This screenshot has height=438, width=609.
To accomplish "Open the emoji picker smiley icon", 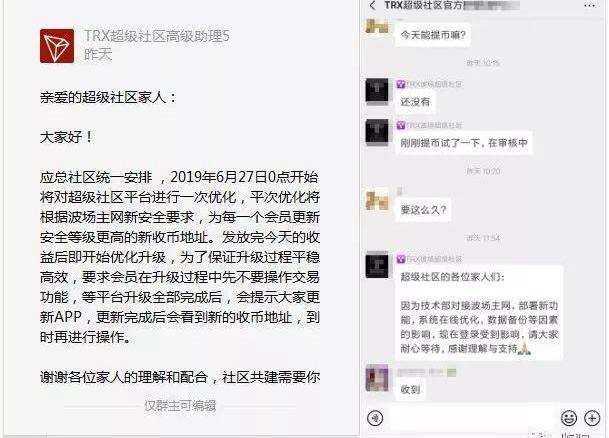I will click(569, 418).
